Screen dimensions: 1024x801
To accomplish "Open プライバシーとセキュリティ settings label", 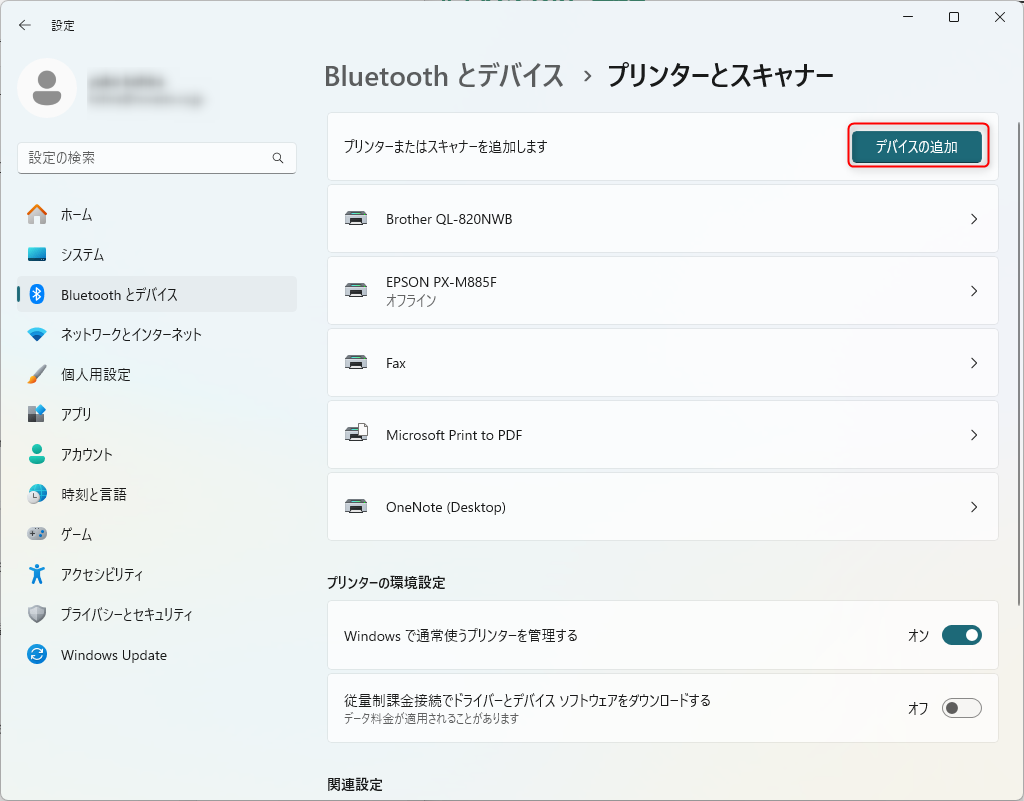I will [x=127, y=614].
